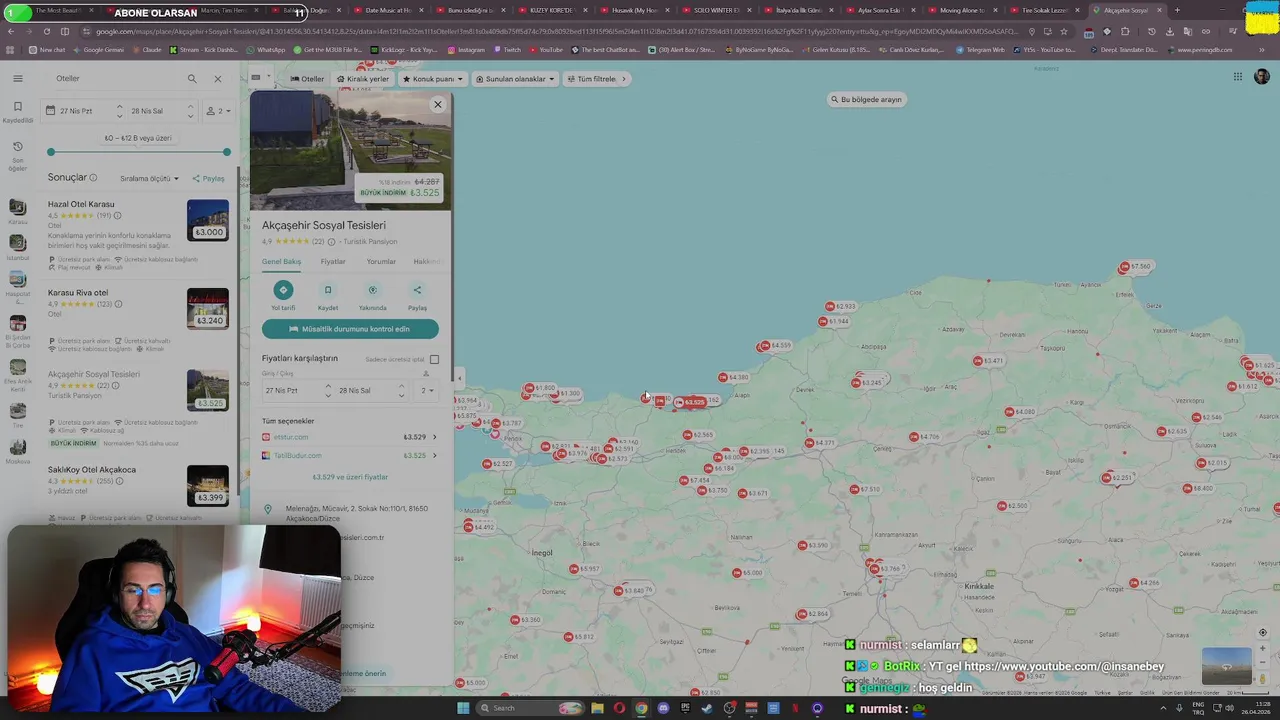Show ₺3.529 ve üzeri fiyatlar
The image size is (1280, 720).
[350, 477]
